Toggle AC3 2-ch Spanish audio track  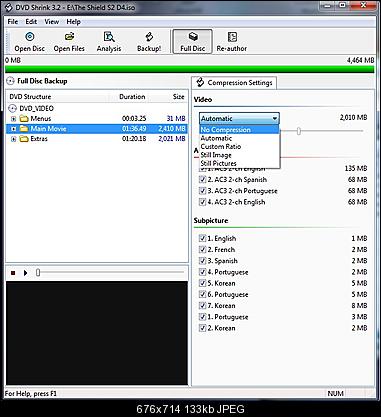202,179
